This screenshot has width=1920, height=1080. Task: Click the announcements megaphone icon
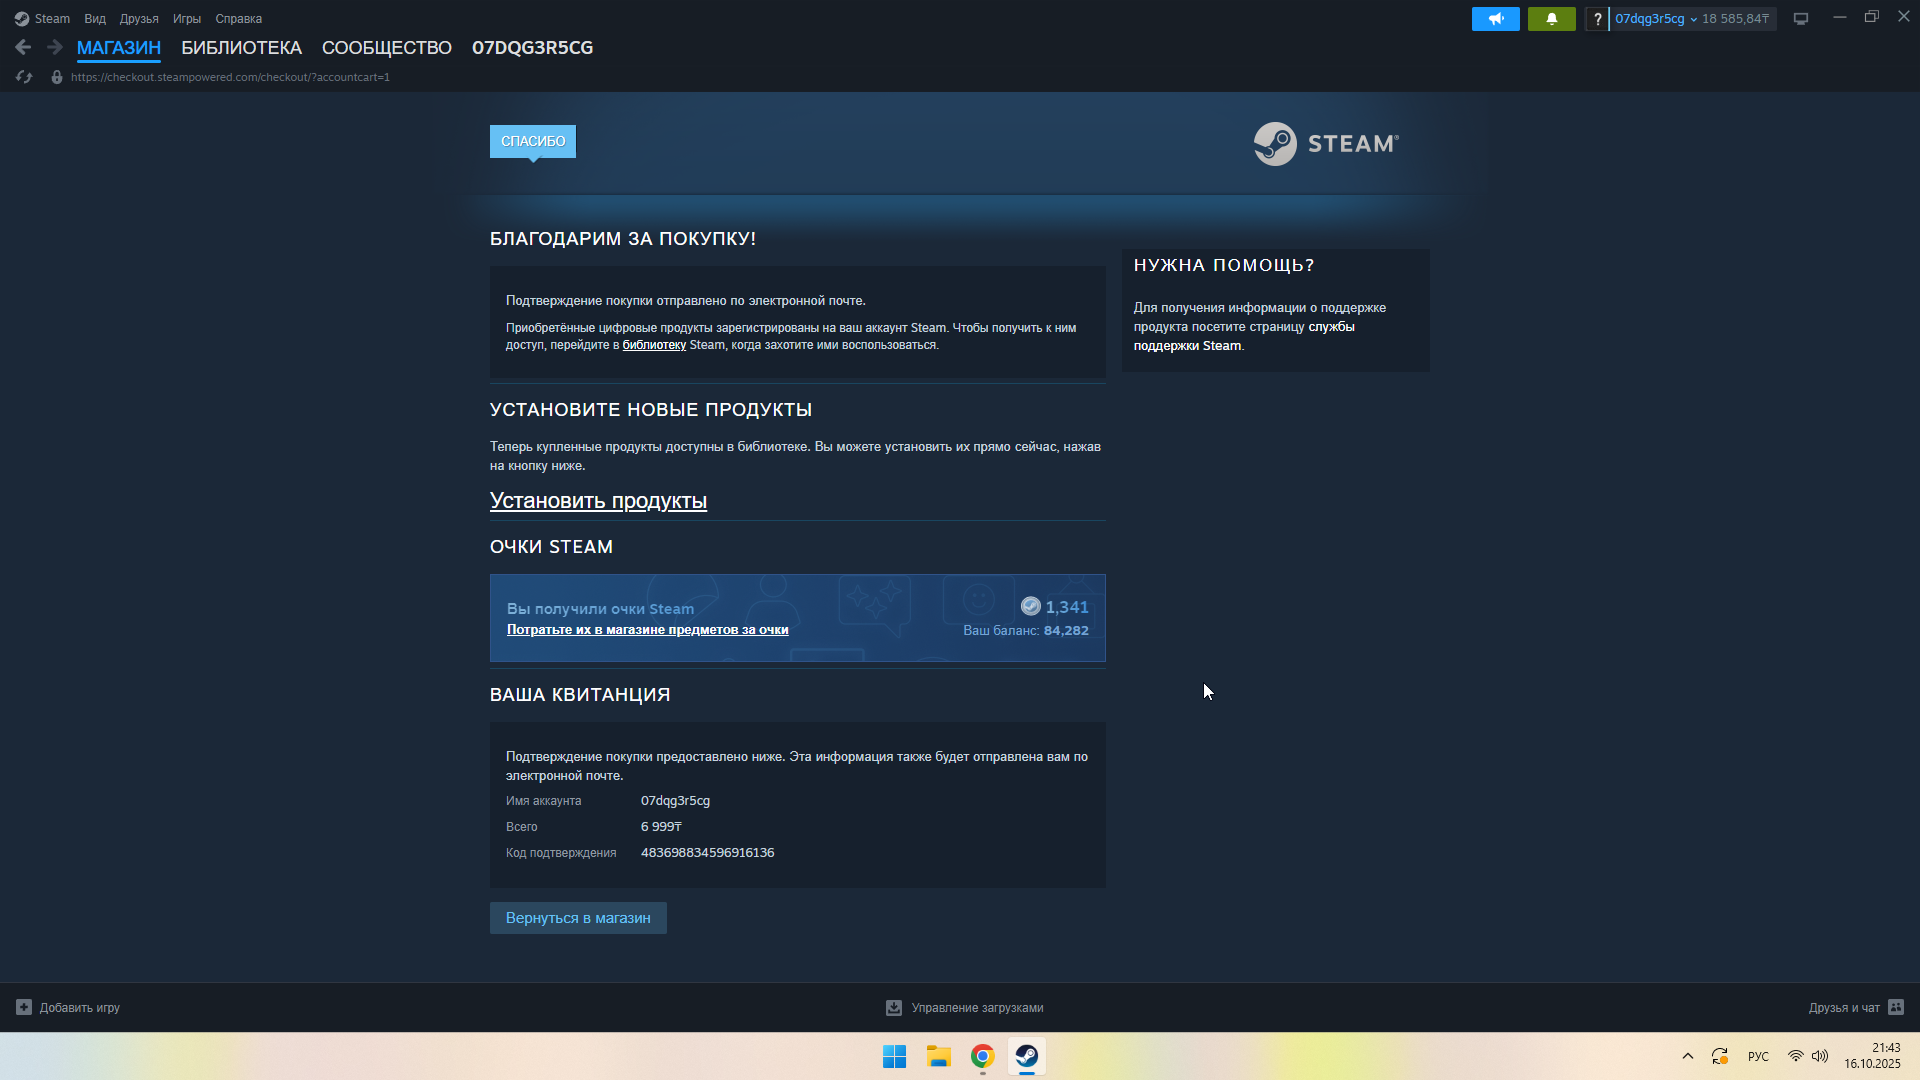point(1495,19)
